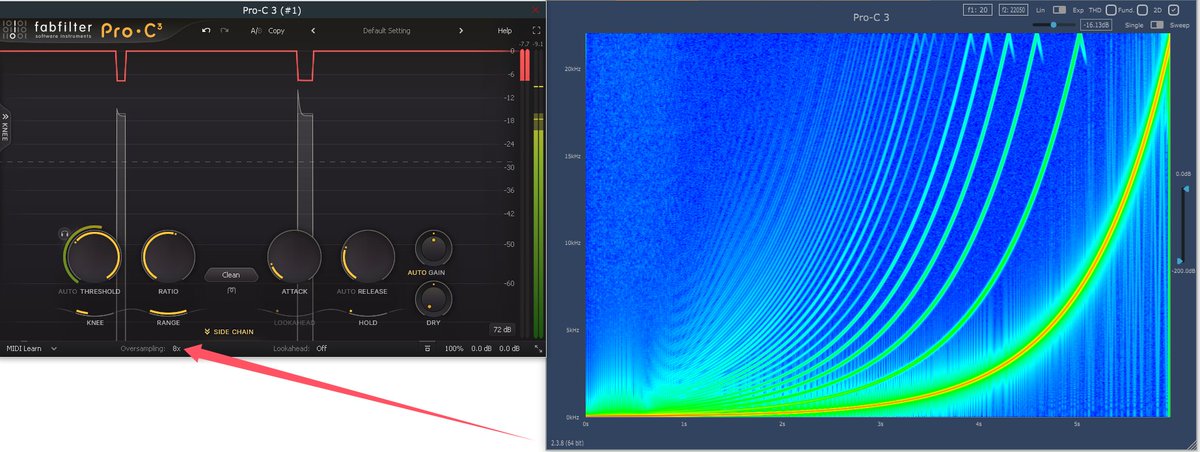Click the Threshold knob

(x=93, y=256)
